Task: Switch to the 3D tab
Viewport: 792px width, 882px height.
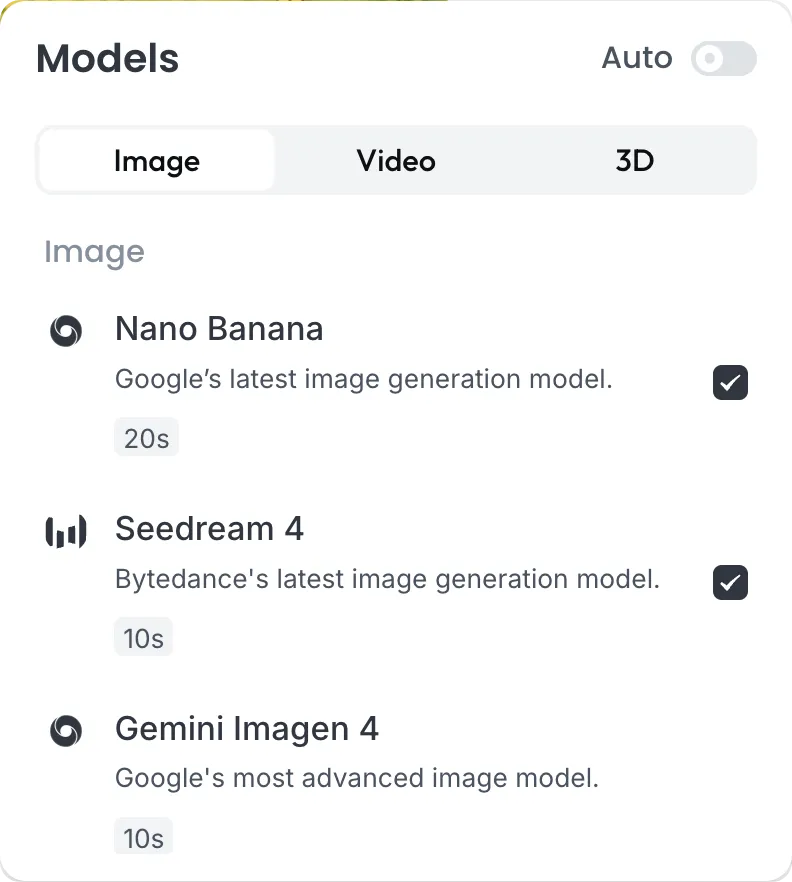Action: pos(634,161)
